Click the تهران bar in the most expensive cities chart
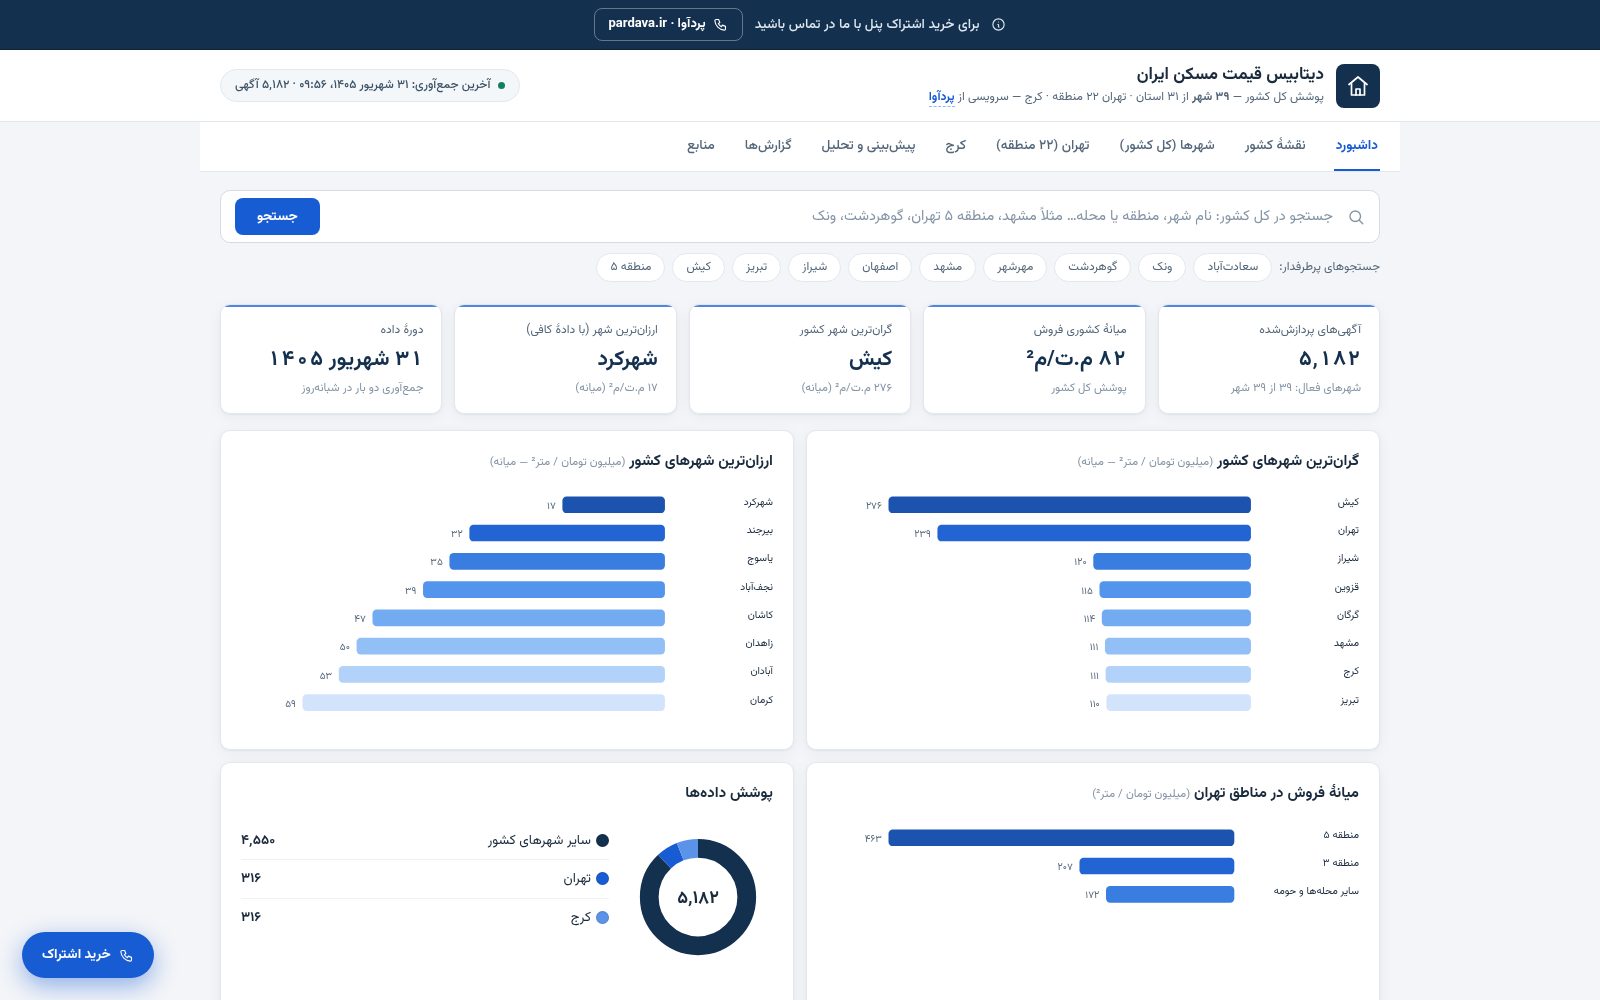The height and width of the screenshot is (1000, 1600). coord(1094,533)
